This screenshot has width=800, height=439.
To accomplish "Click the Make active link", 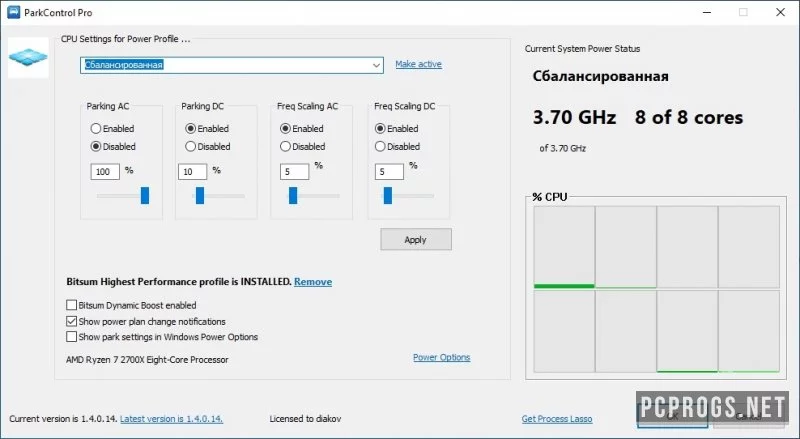I will 418,64.
